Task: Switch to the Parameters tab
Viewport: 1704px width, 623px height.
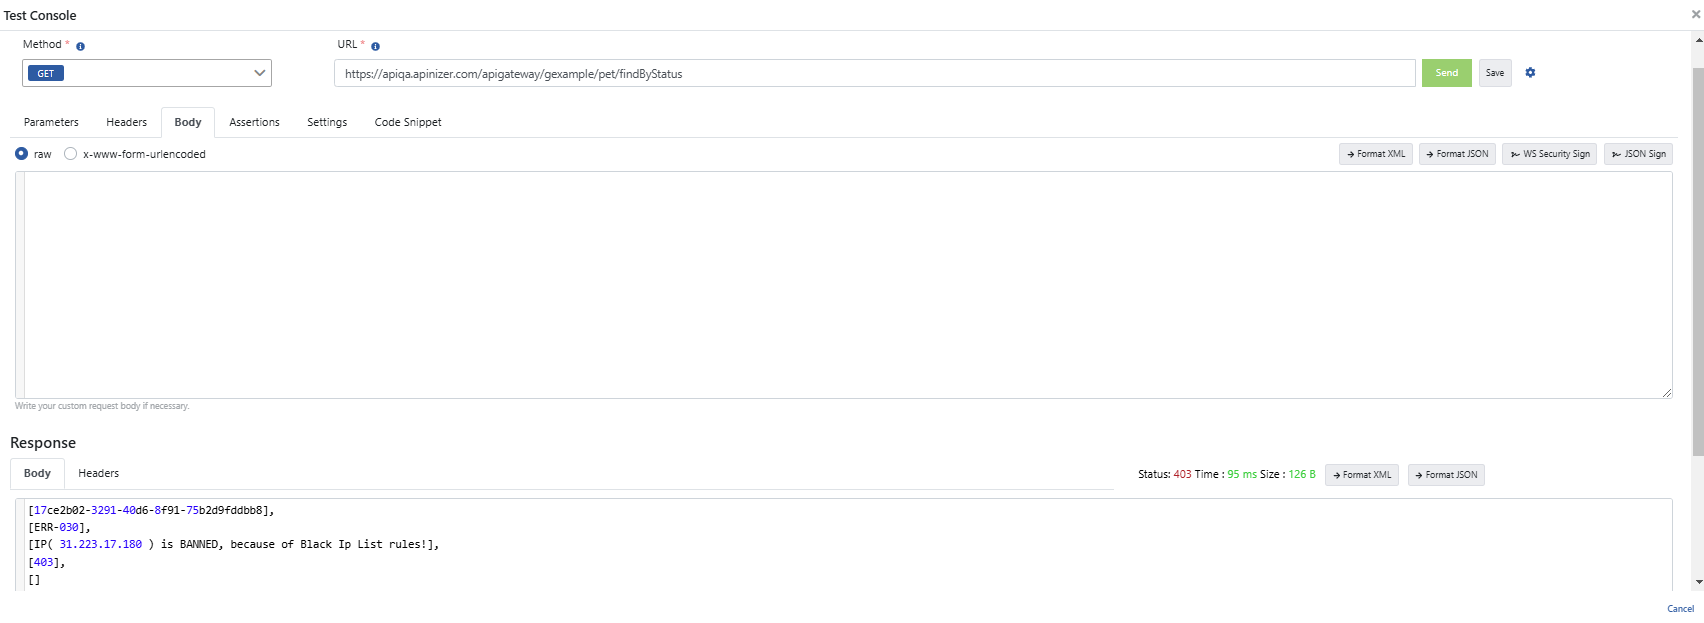Action: (51, 122)
